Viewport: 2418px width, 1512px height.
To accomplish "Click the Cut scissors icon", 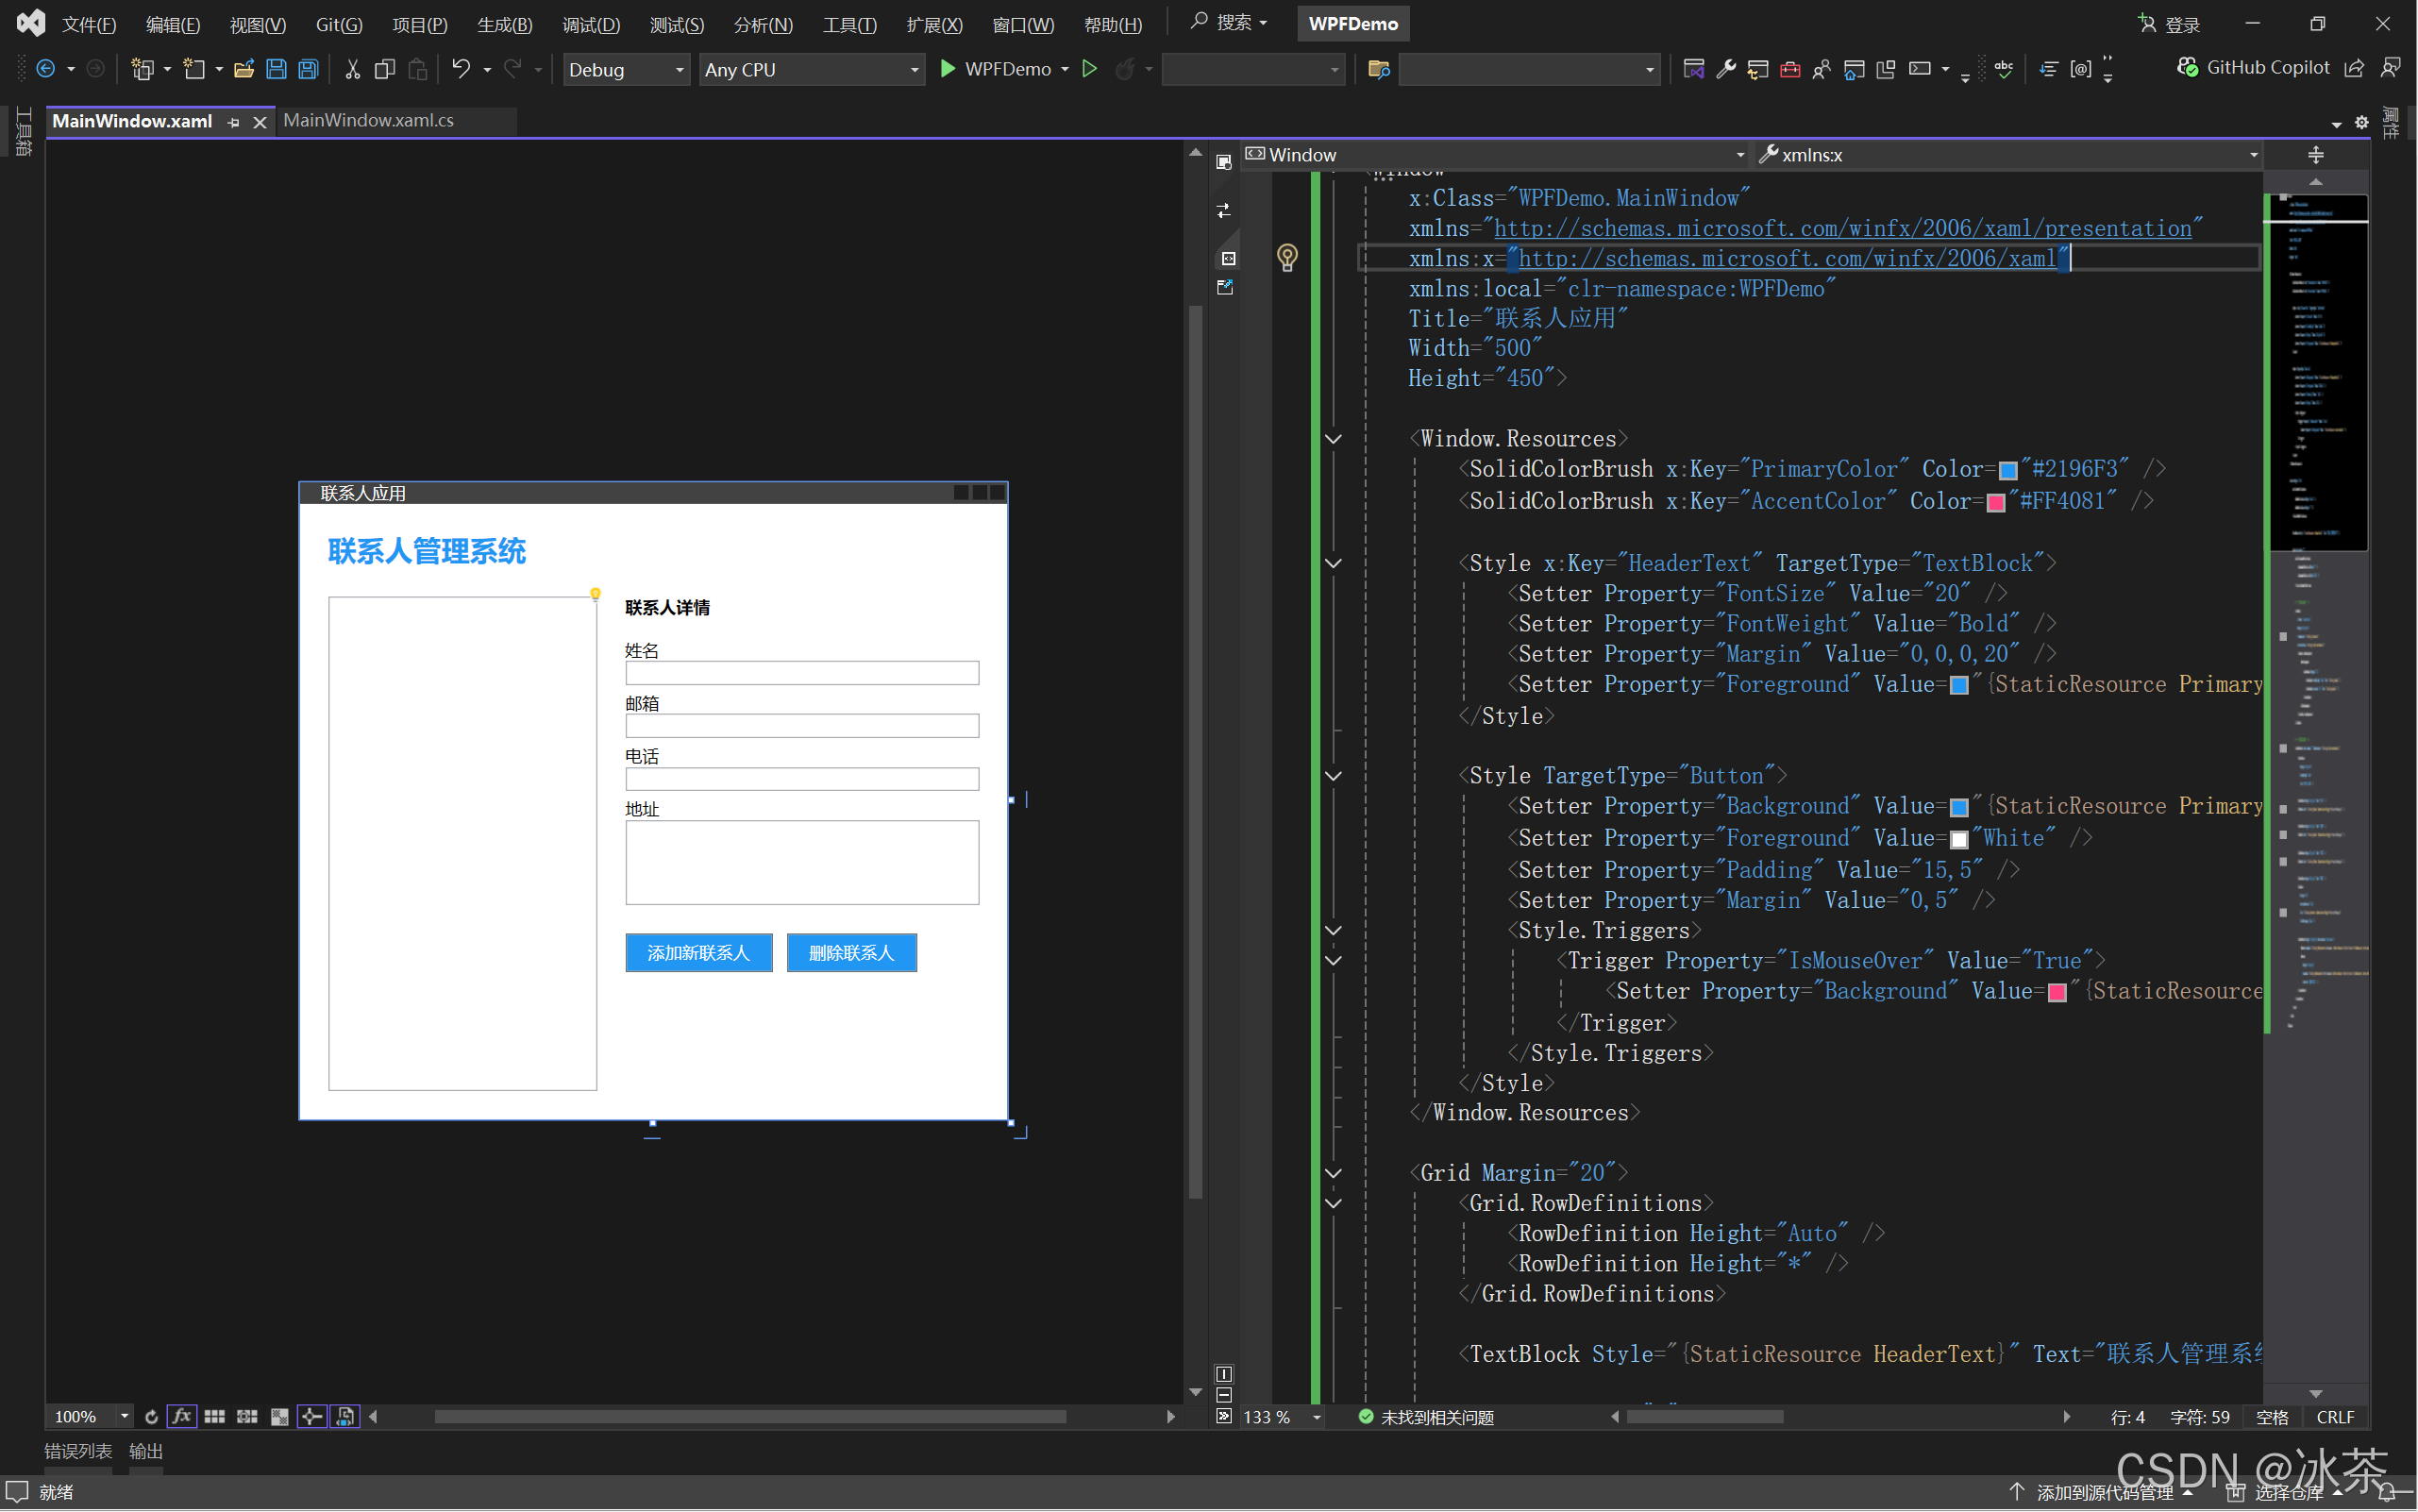I will click(x=352, y=69).
